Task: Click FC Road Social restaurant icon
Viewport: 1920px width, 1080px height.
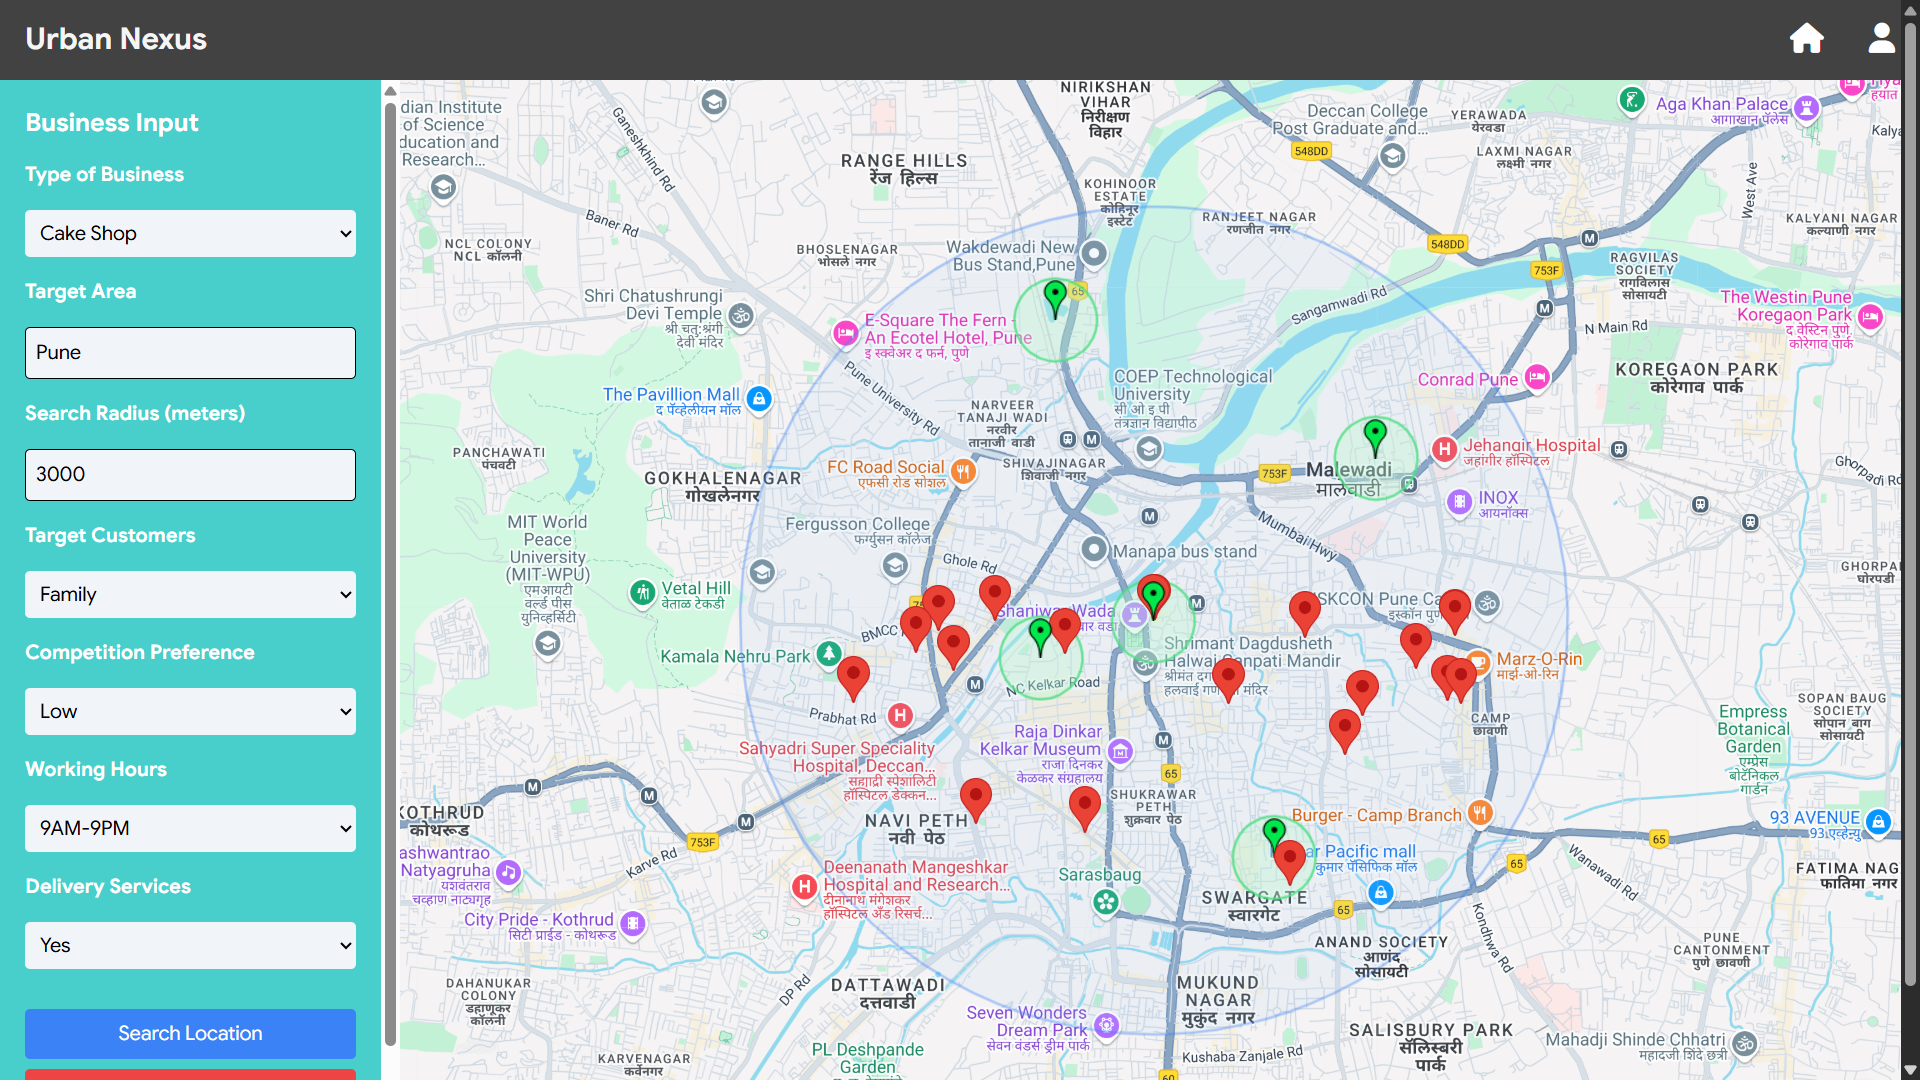Action: tap(963, 471)
